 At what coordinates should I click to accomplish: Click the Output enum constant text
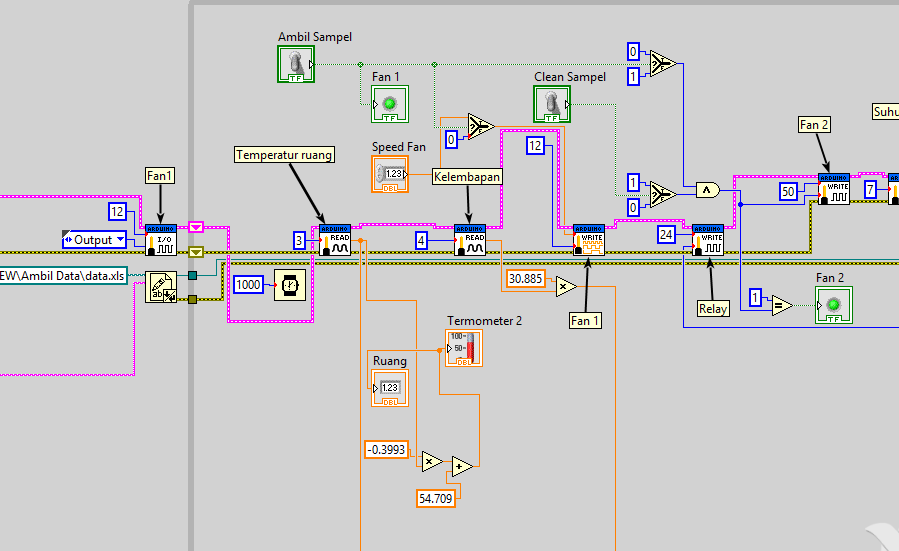coord(93,240)
